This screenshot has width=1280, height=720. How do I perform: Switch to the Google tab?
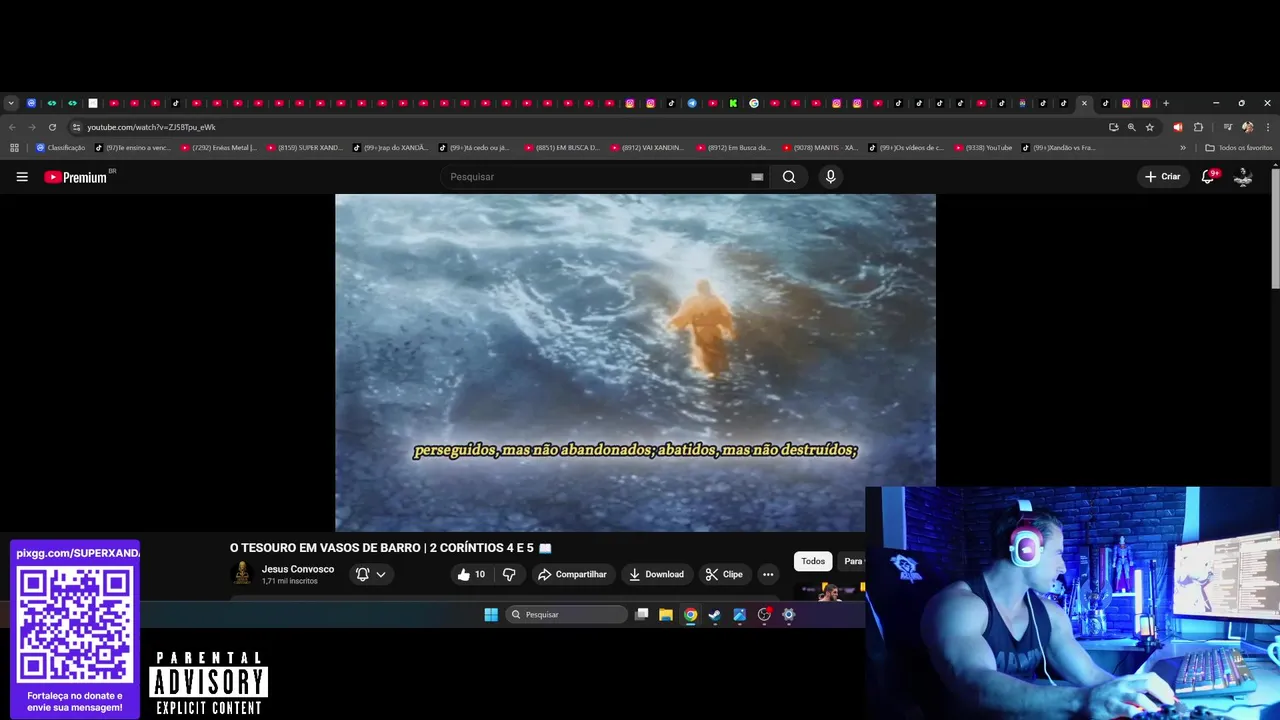click(x=754, y=103)
